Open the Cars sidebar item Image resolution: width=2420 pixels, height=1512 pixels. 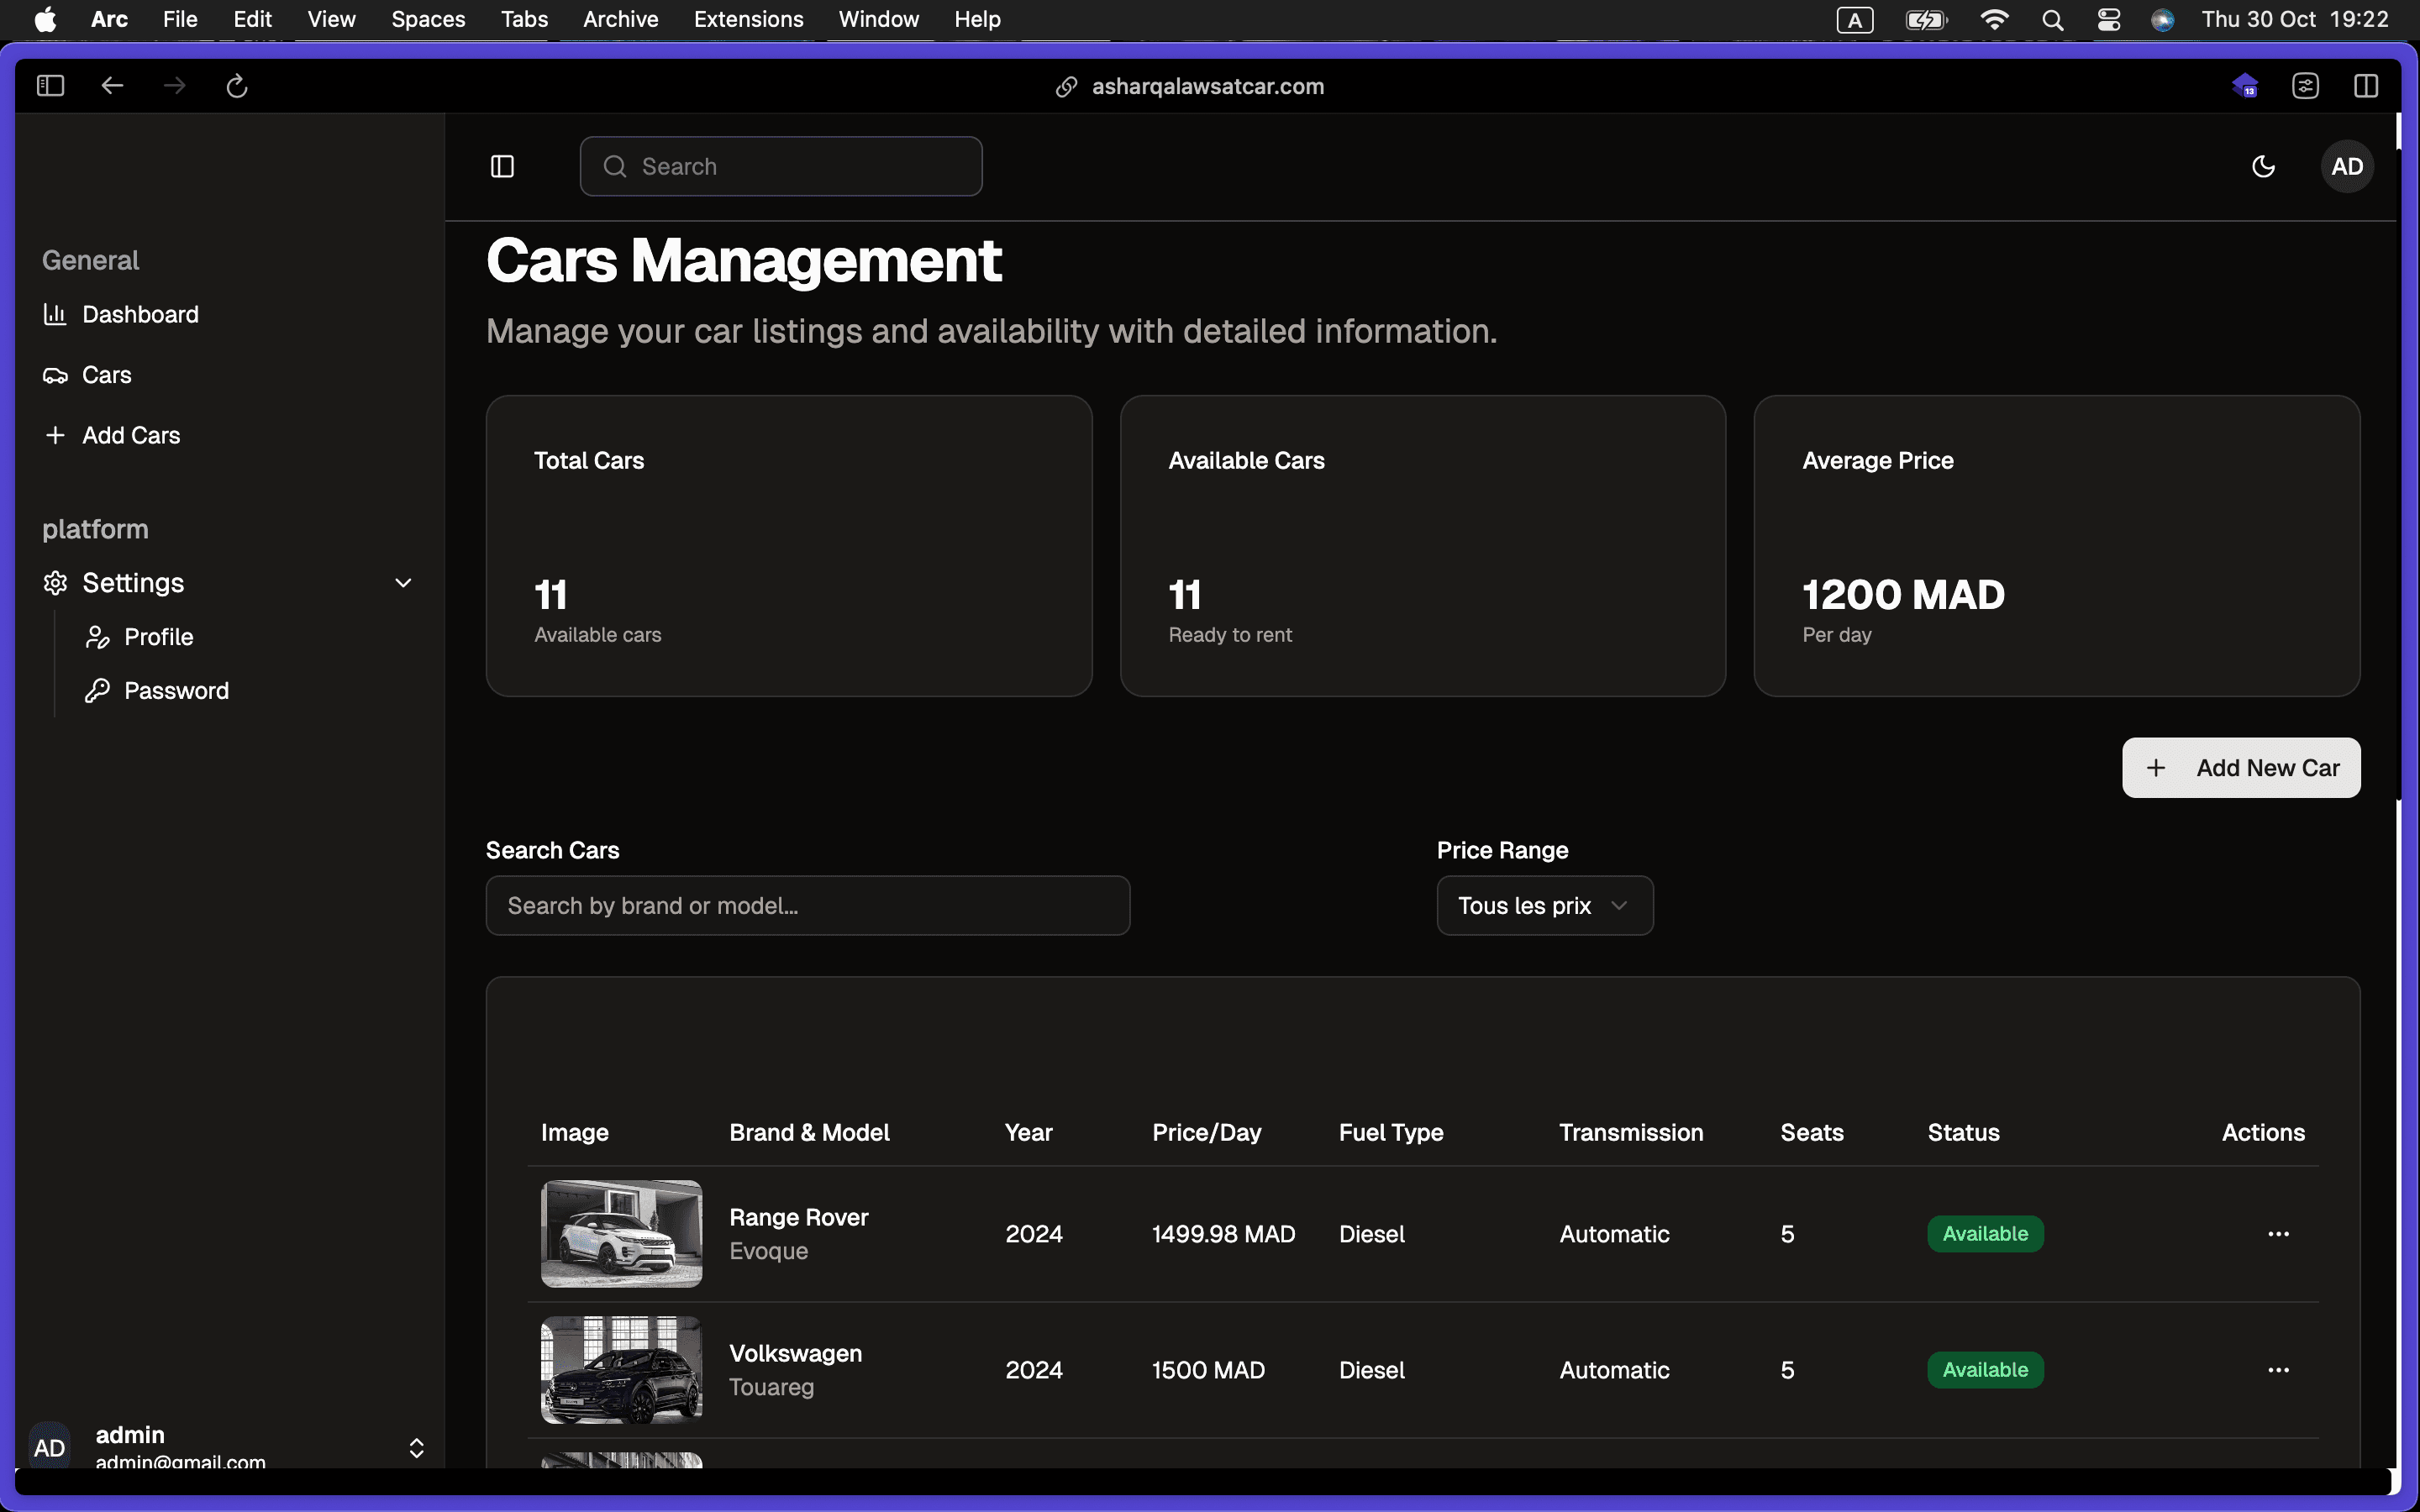click(x=106, y=375)
